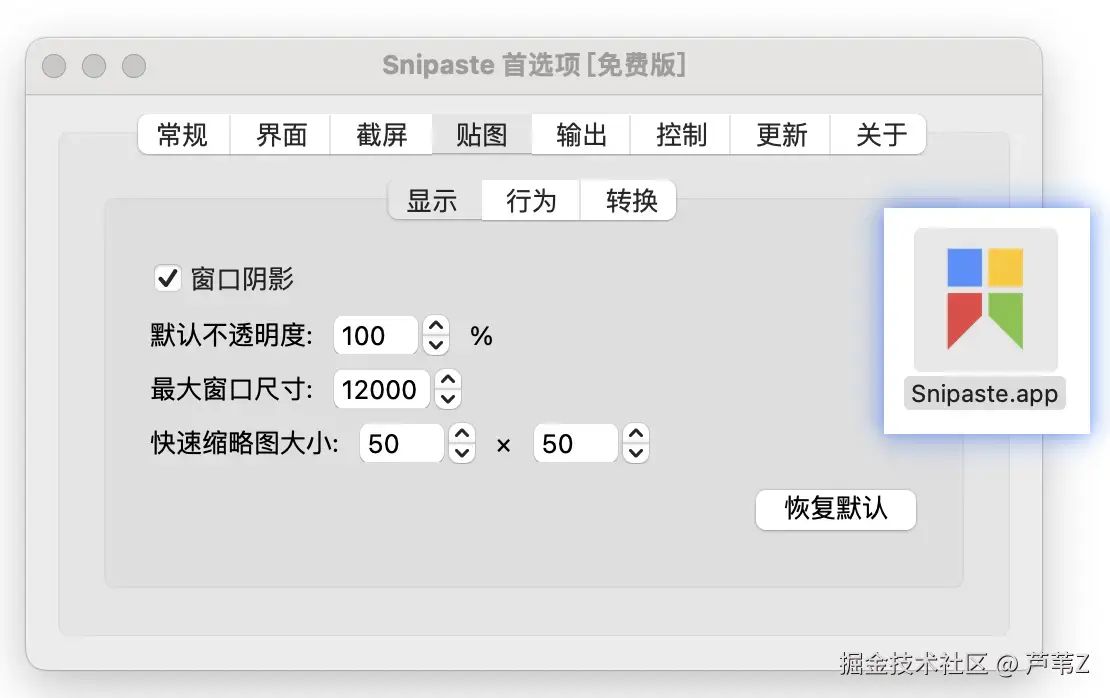Image resolution: width=1110 pixels, height=698 pixels.
Task: Toggle window shadow option off
Action: click(168, 278)
